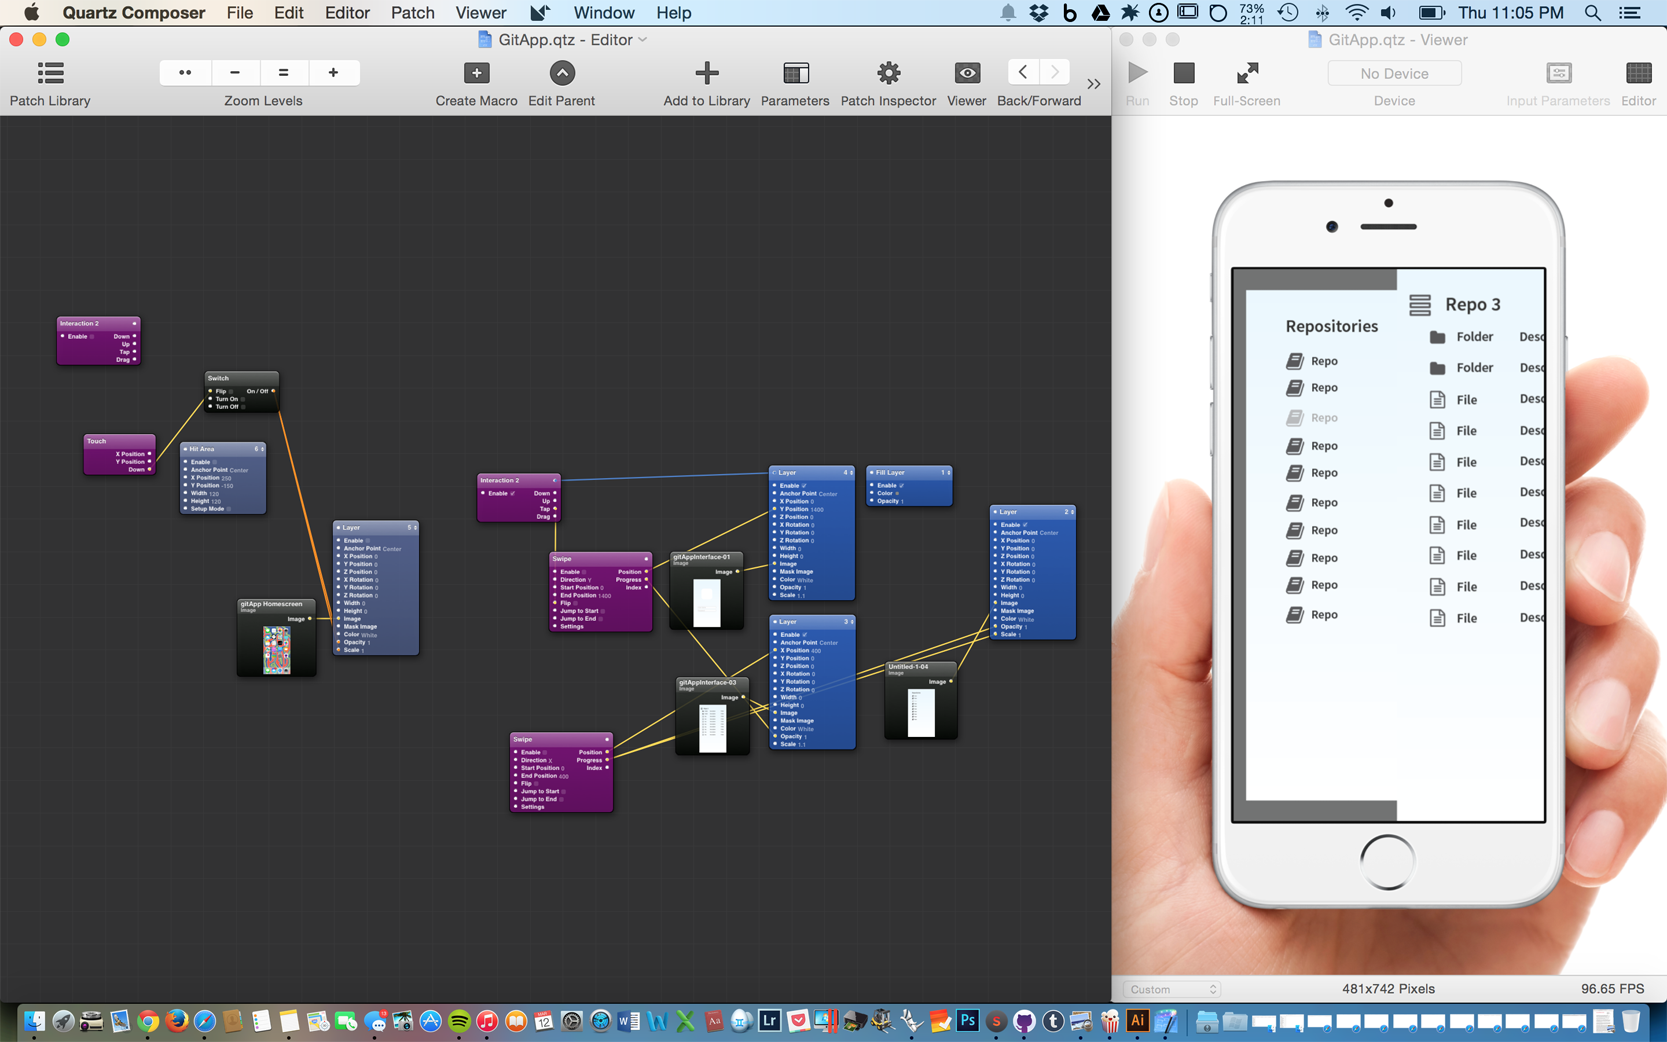The image size is (1667, 1042).
Task: Click the Back arrow in Editor toolbar
Action: coord(1022,72)
